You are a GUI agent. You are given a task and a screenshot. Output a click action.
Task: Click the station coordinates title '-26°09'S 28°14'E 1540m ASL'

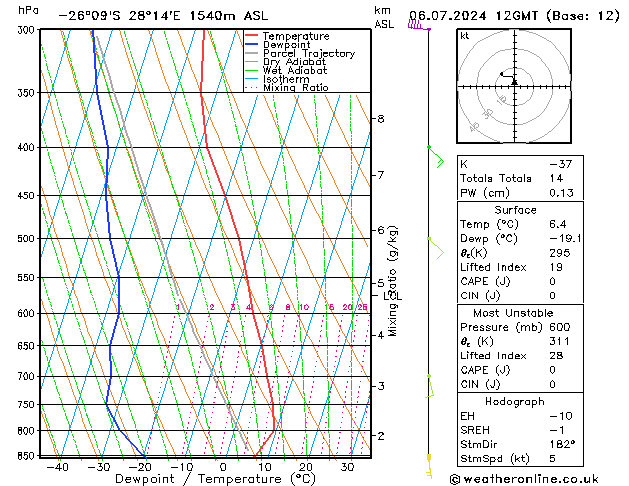pos(163,16)
